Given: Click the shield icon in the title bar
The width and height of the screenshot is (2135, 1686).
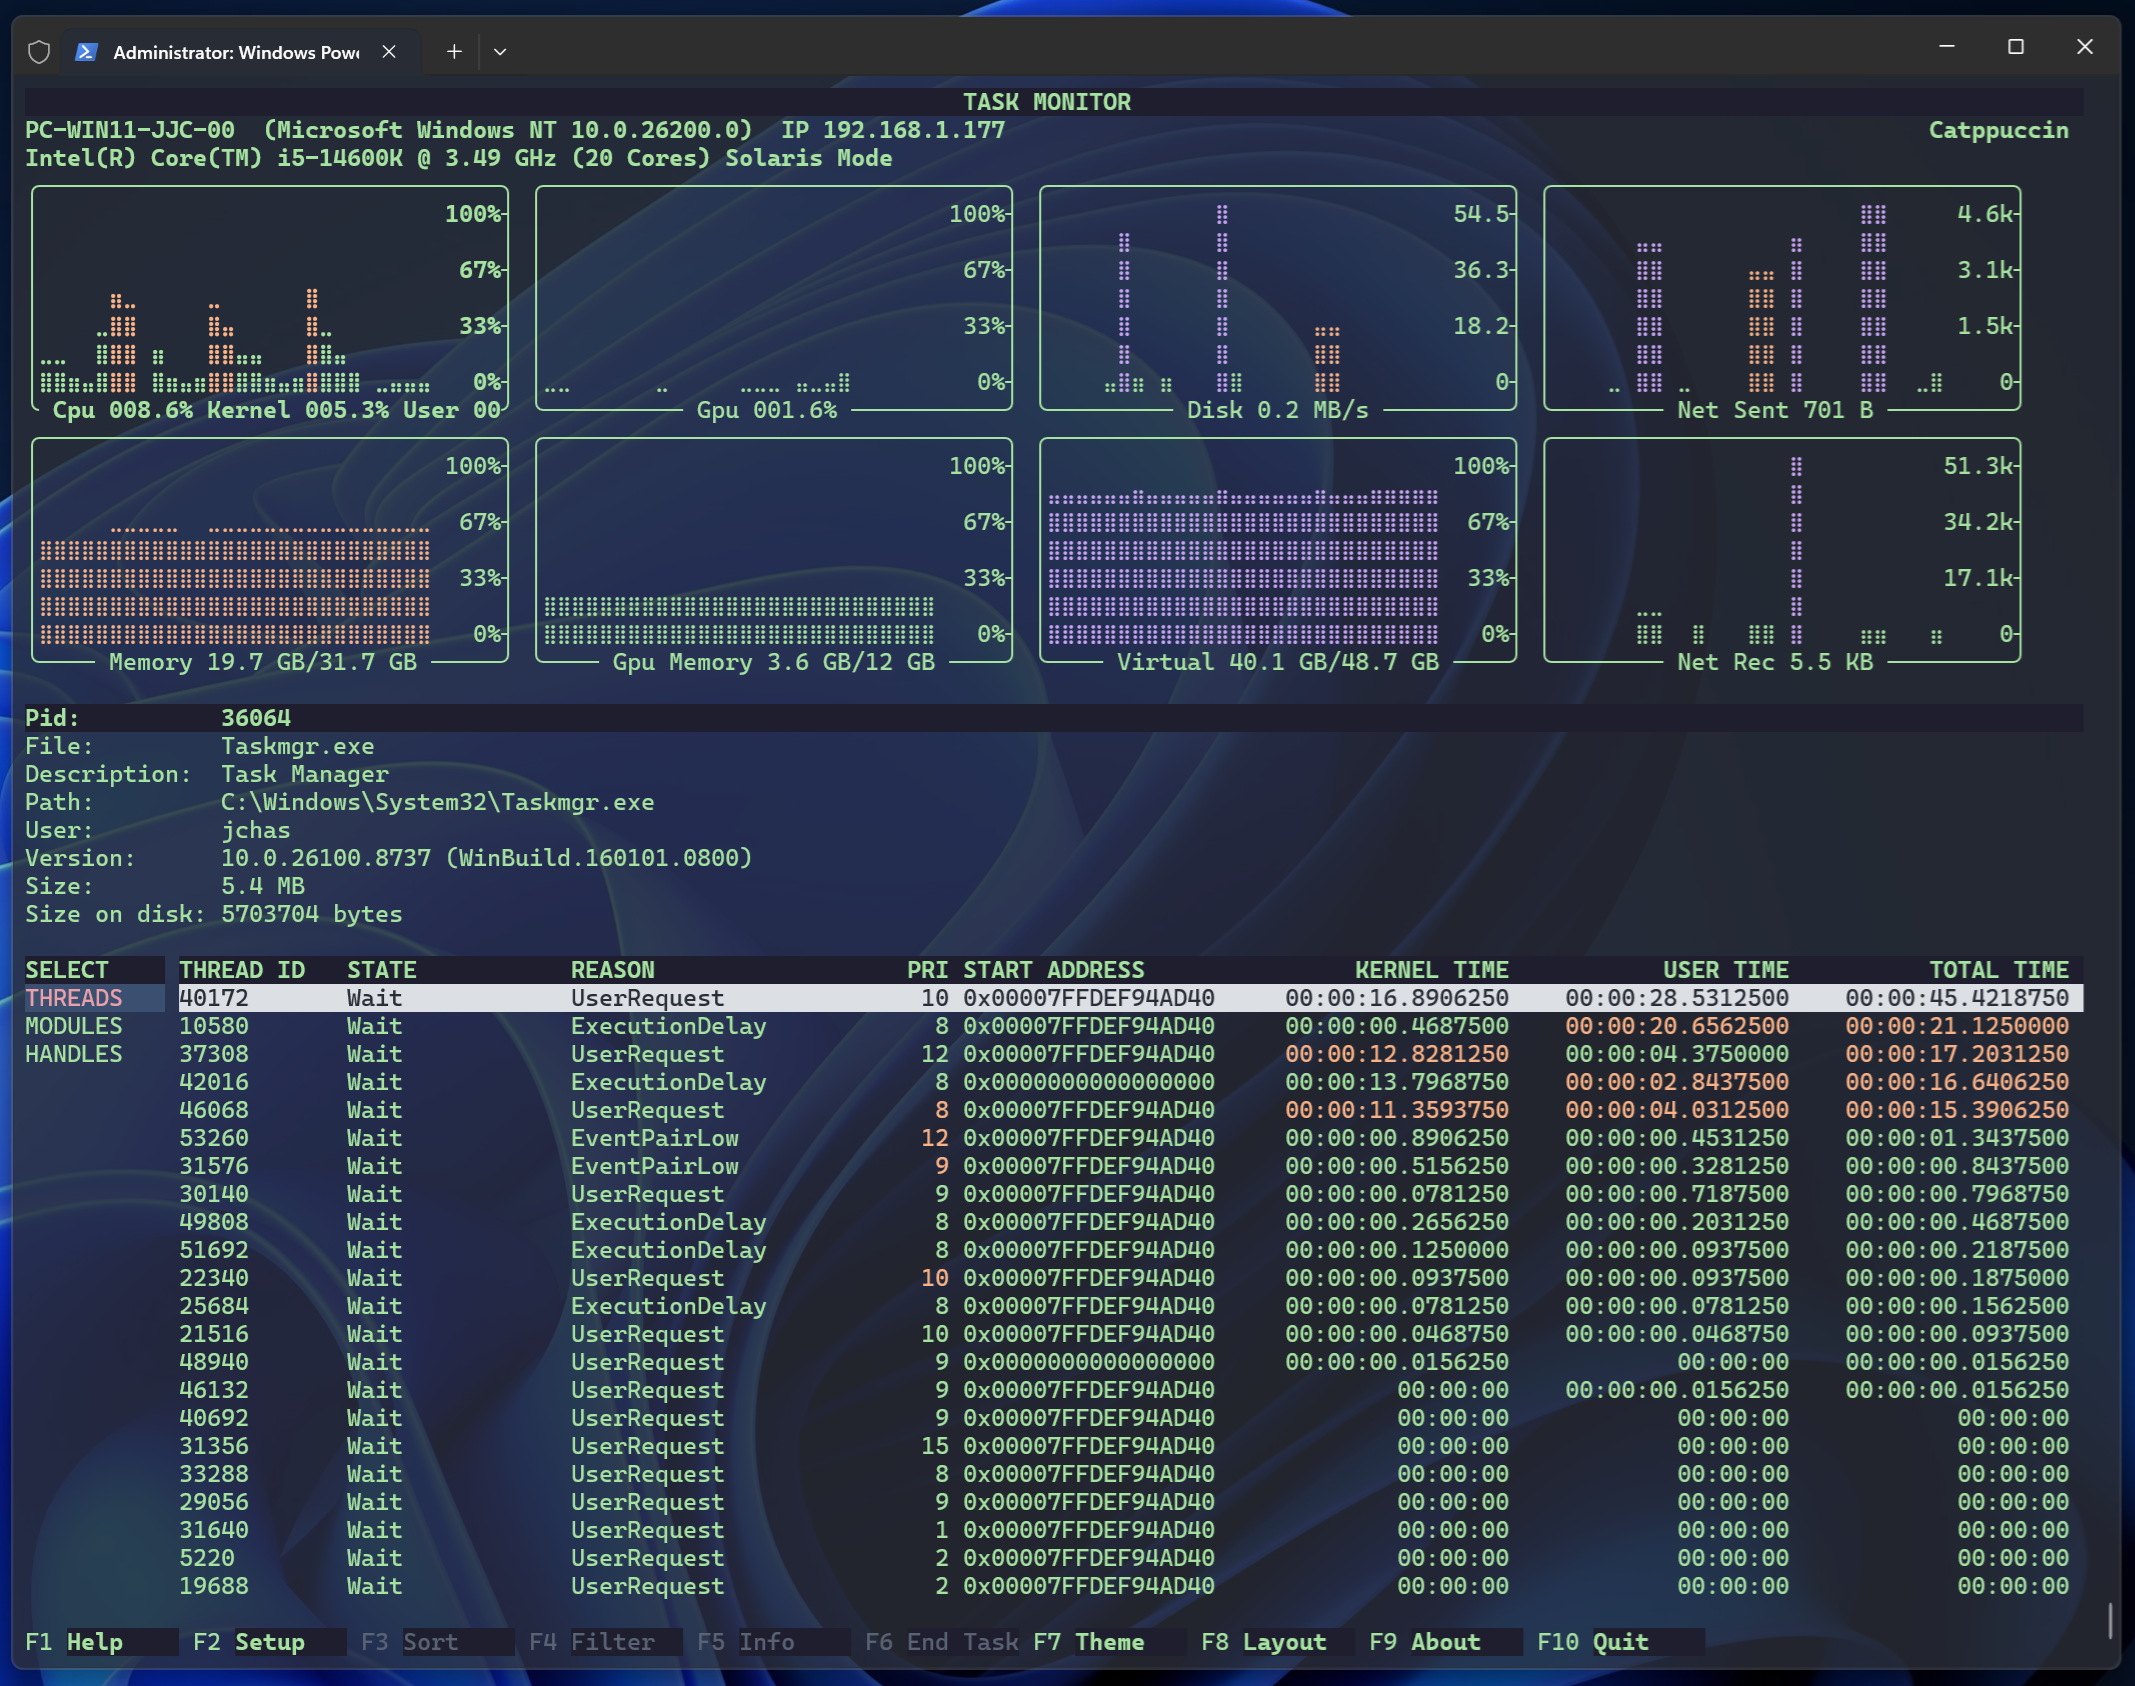Looking at the screenshot, I should click(x=39, y=52).
